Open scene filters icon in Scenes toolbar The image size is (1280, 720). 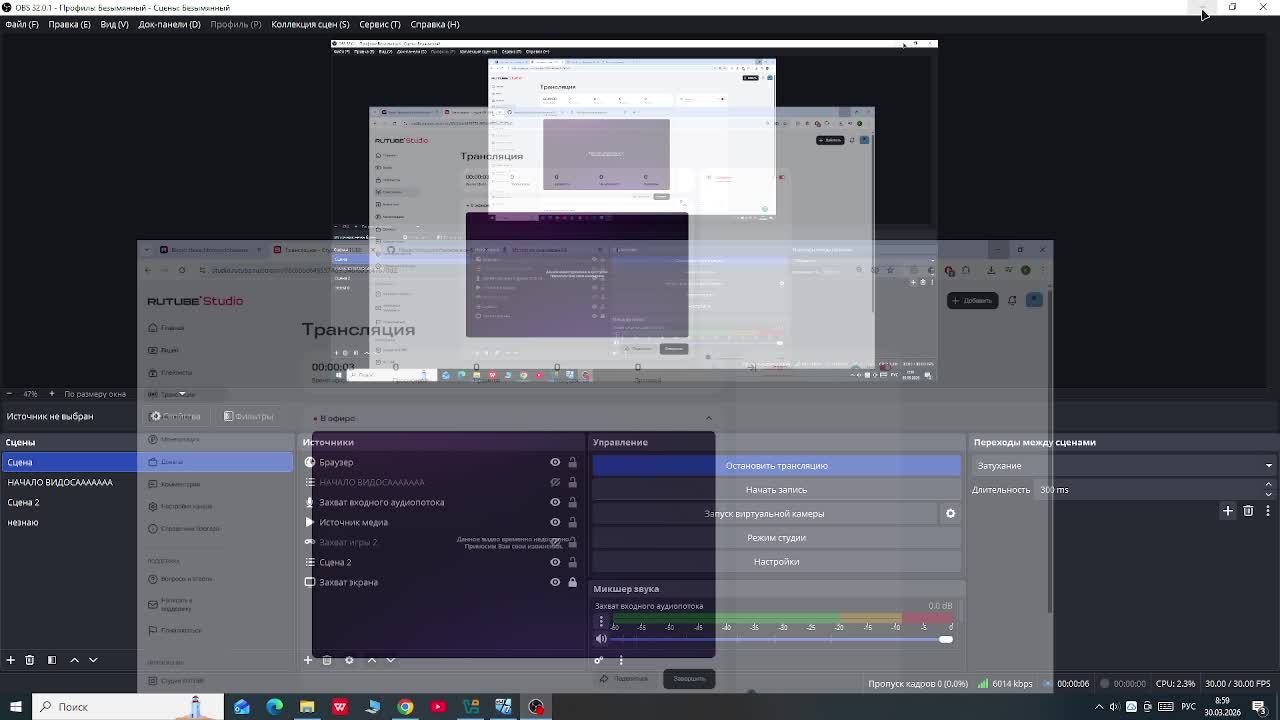pos(51,660)
